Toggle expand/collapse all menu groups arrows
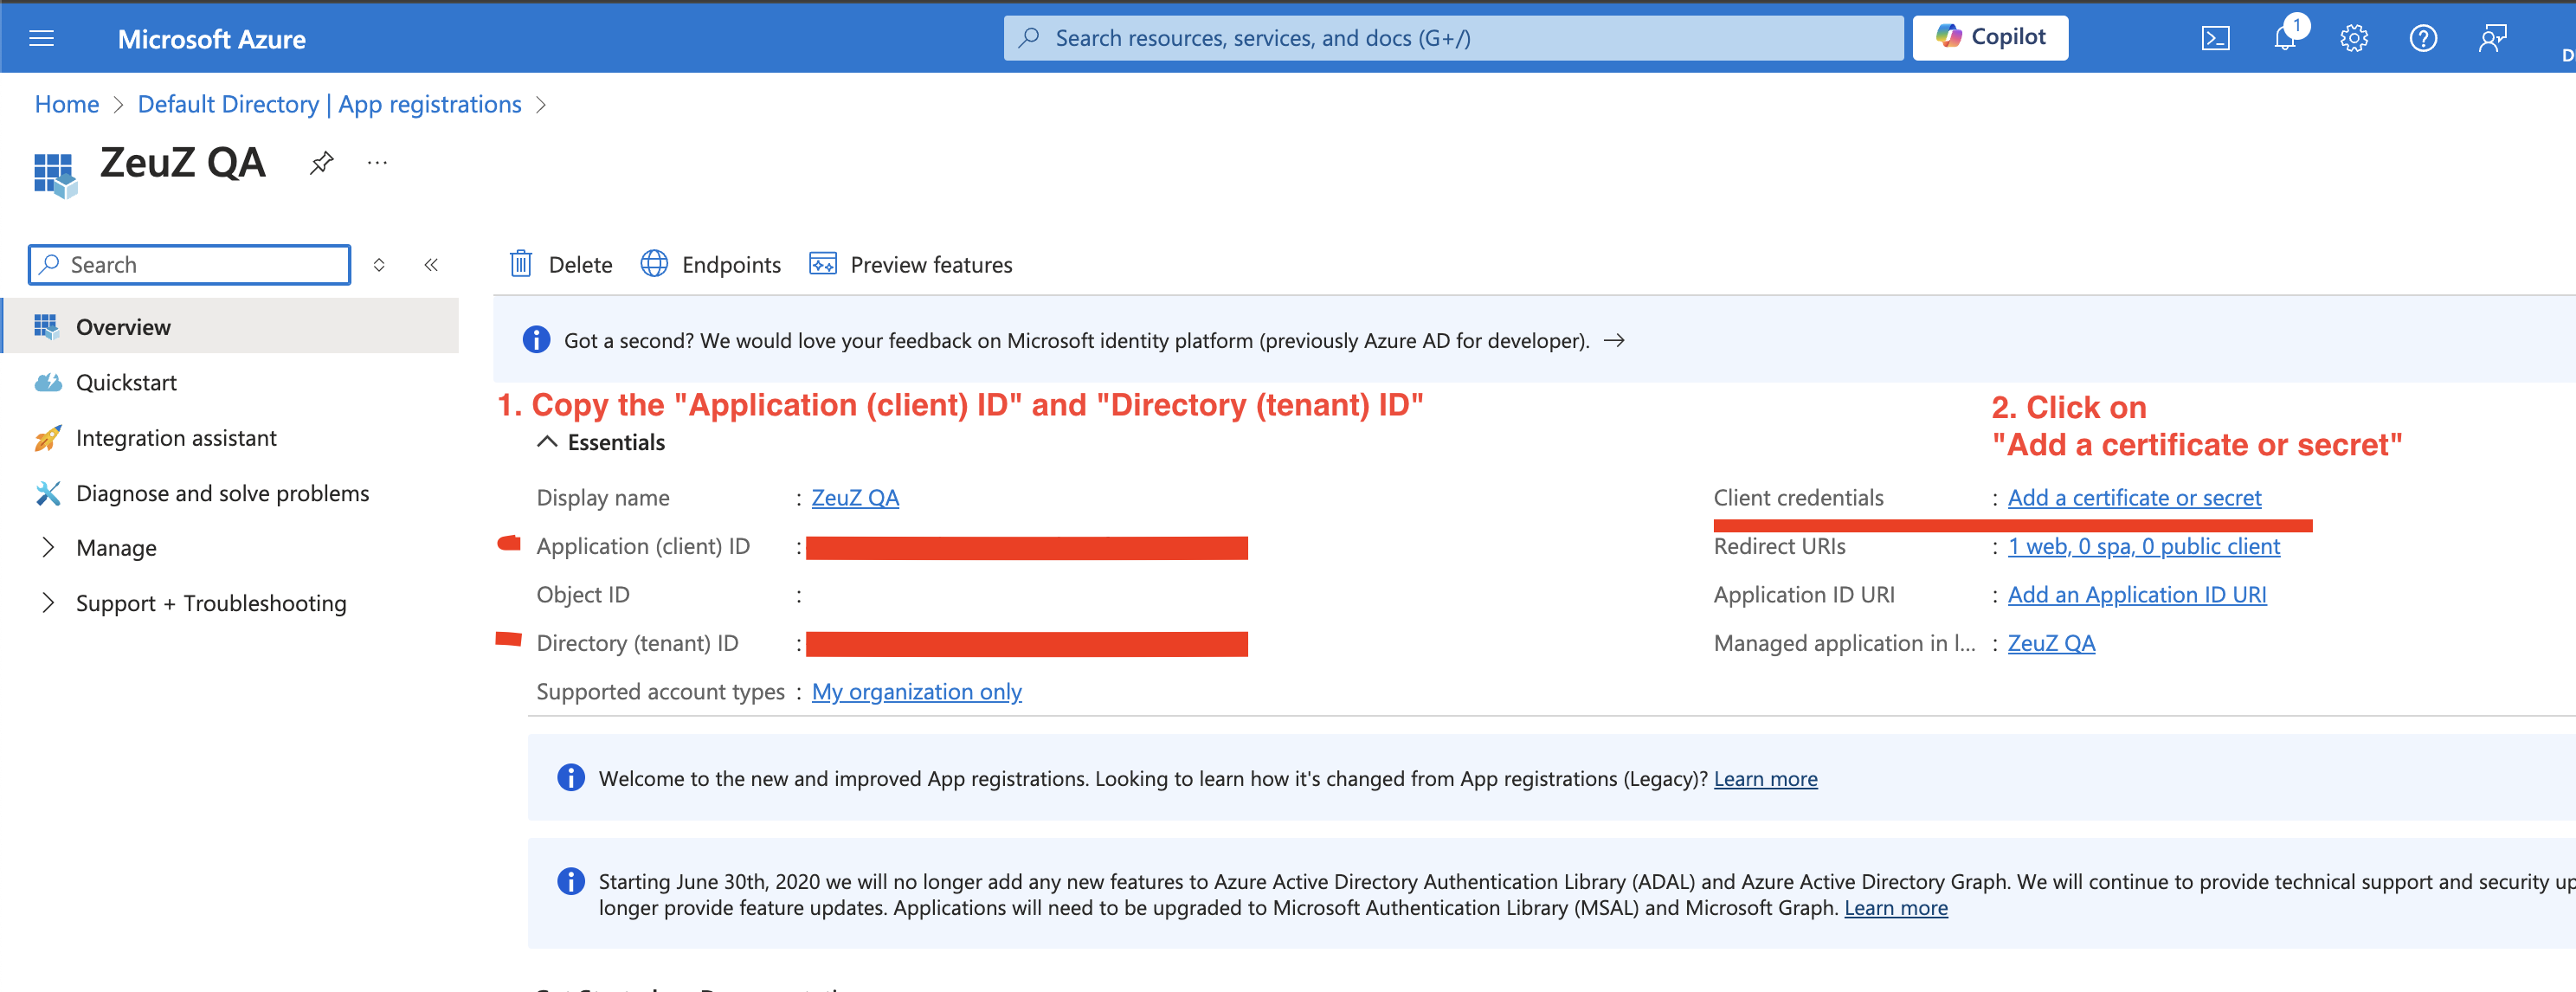 379,265
